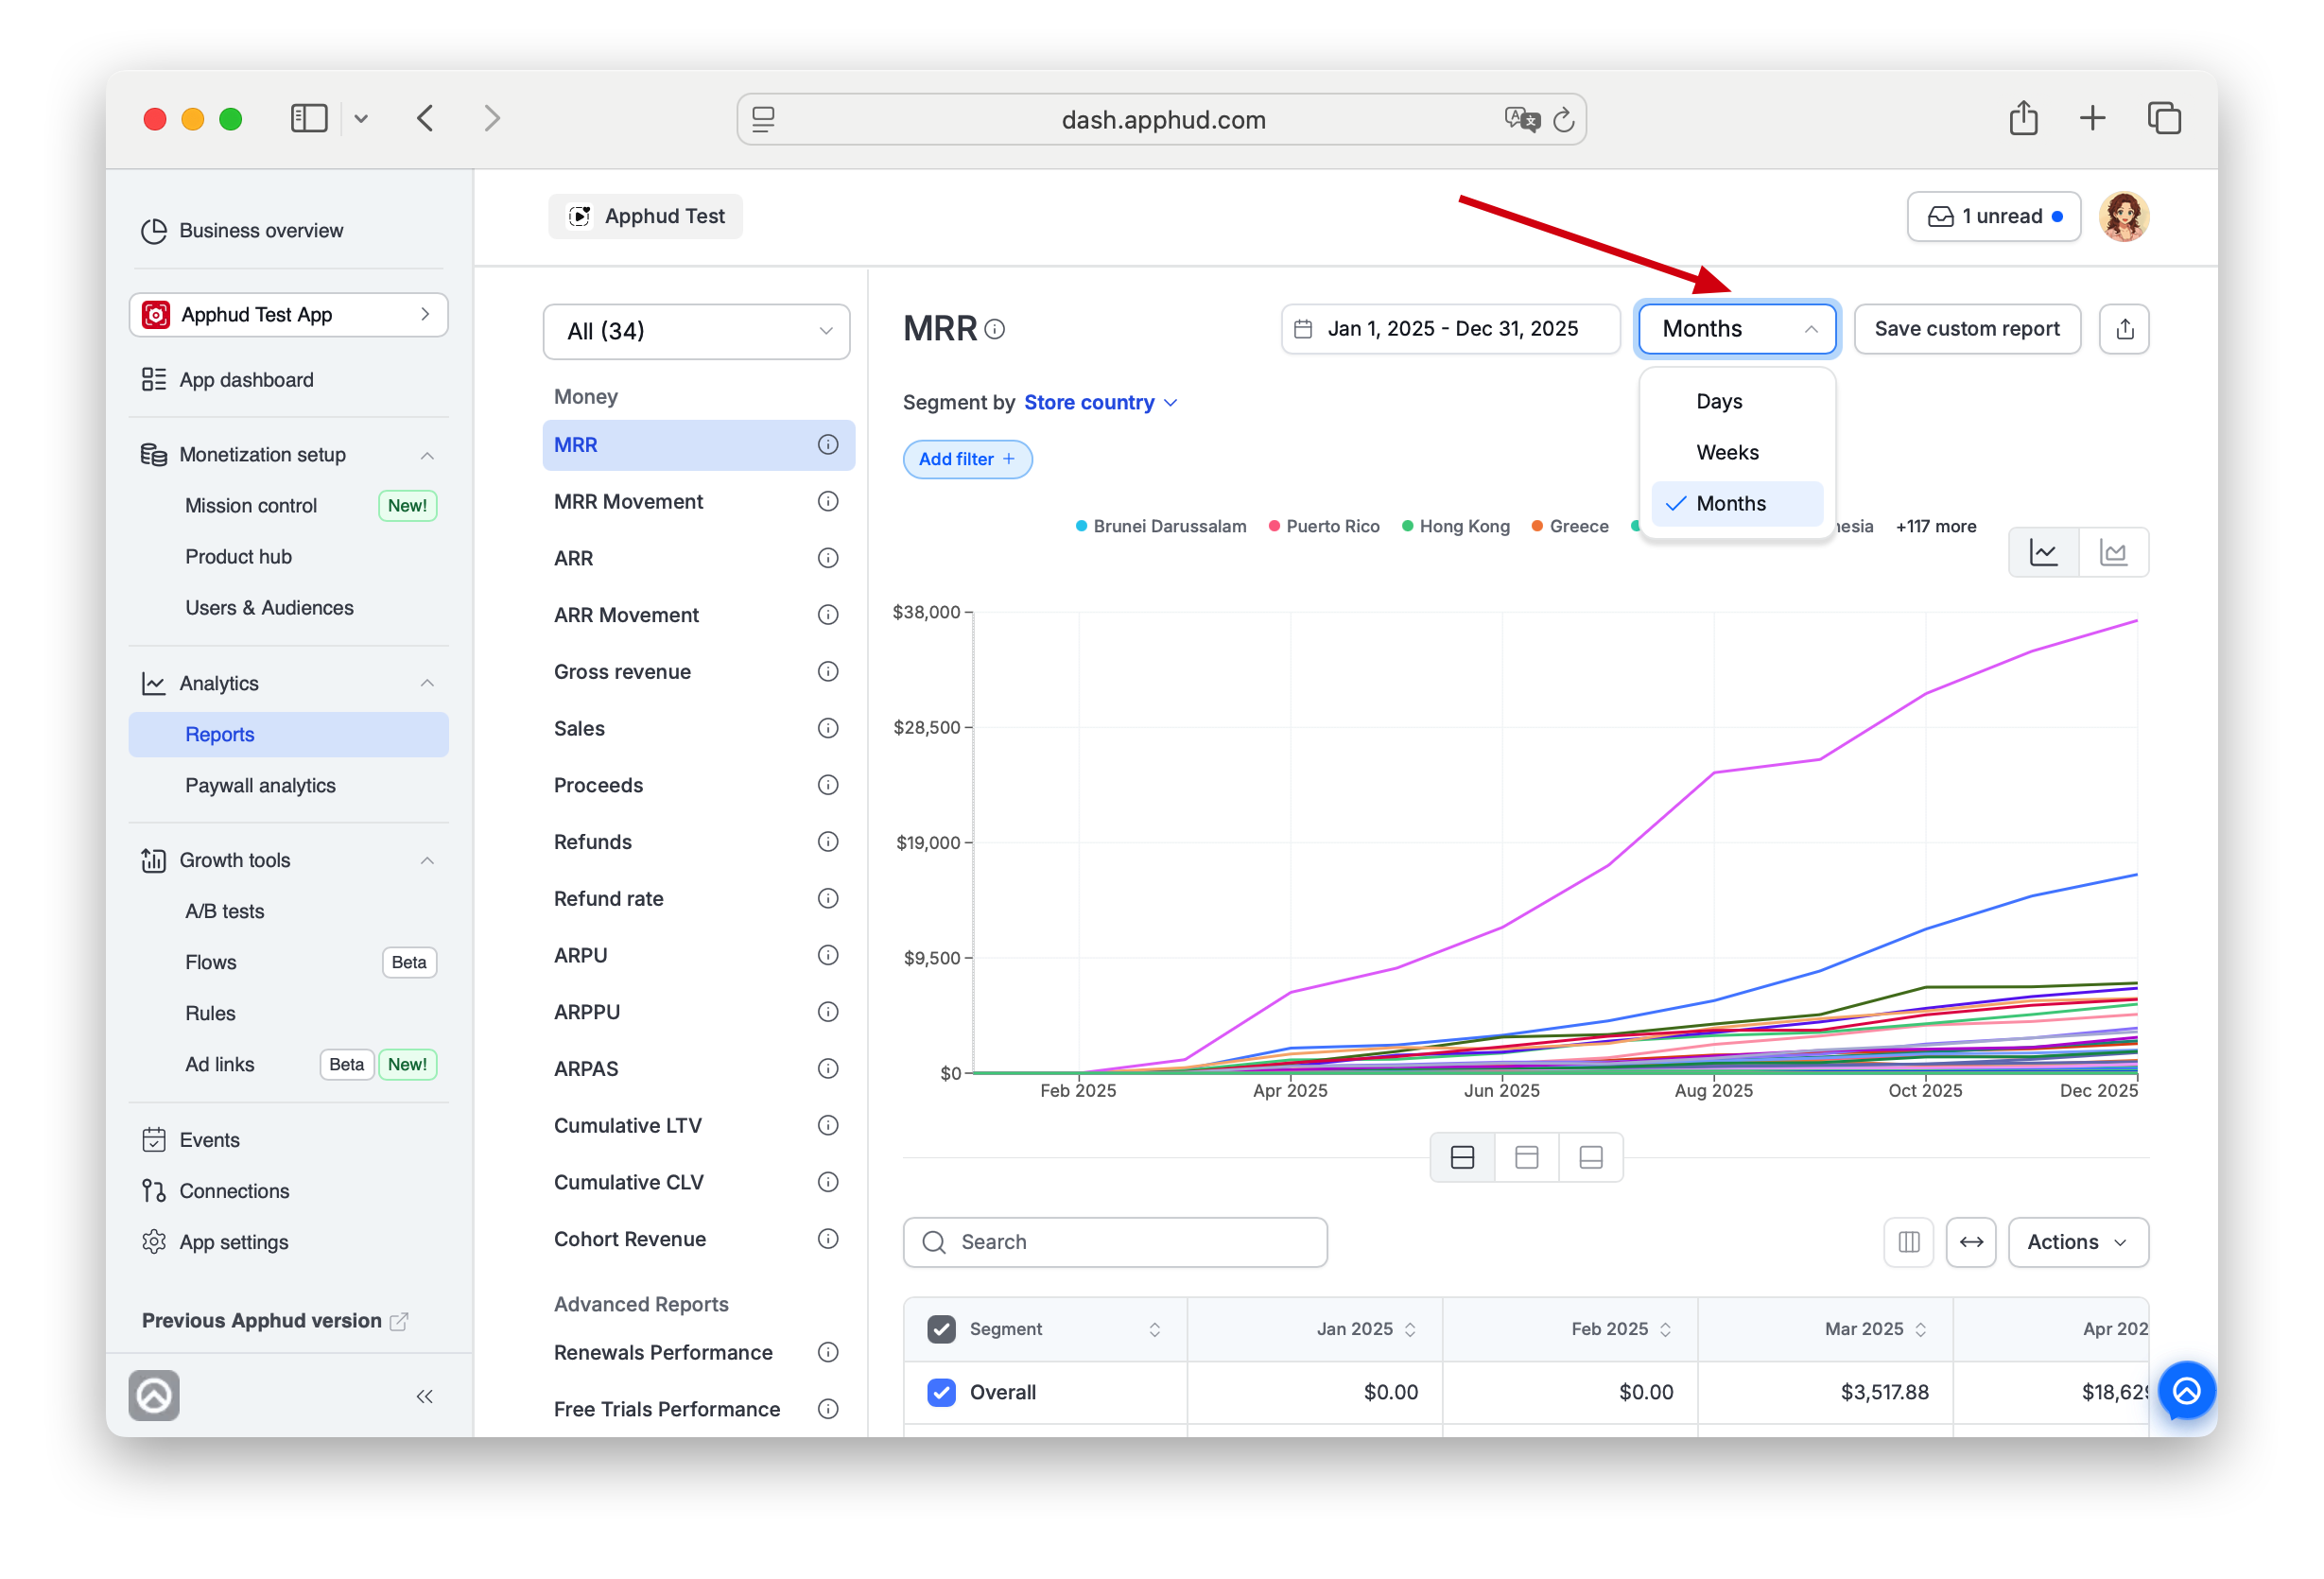Click the browser forward arrow
The height and width of the screenshot is (1579, 2324).
pyautogui.click(x=491, y=119)
